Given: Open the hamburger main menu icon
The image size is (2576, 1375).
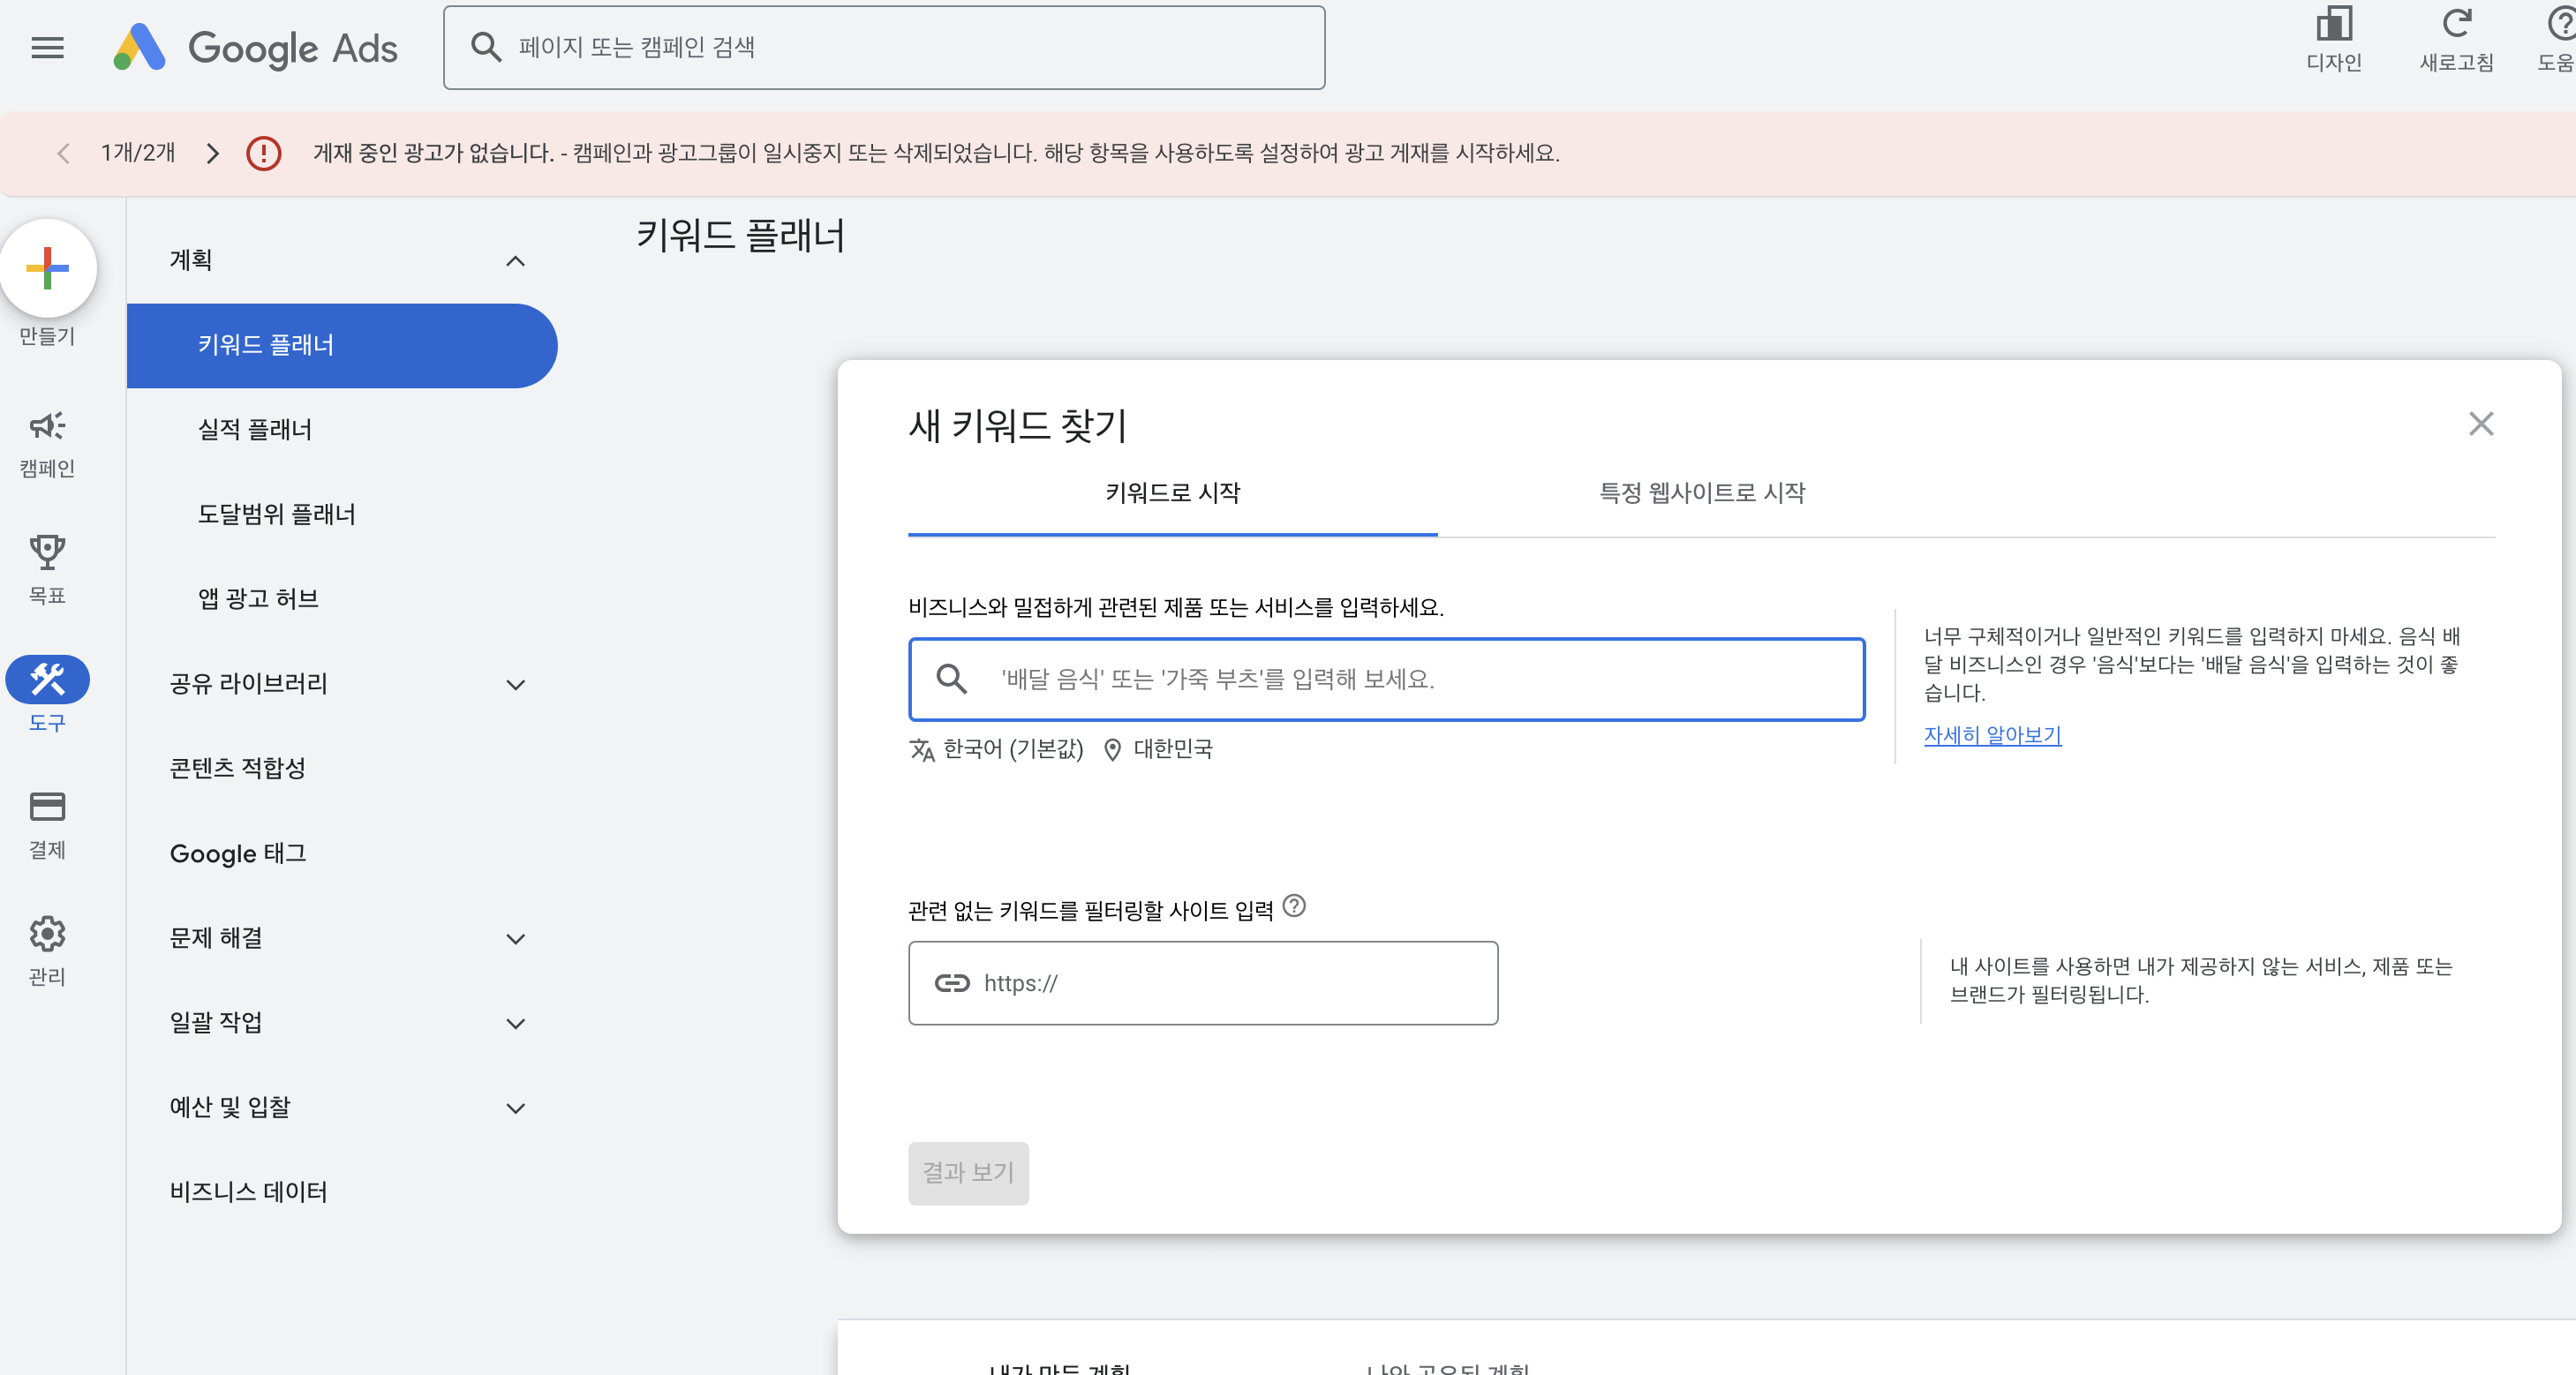Looking at the screenshot, I should (x=47, y=47).
